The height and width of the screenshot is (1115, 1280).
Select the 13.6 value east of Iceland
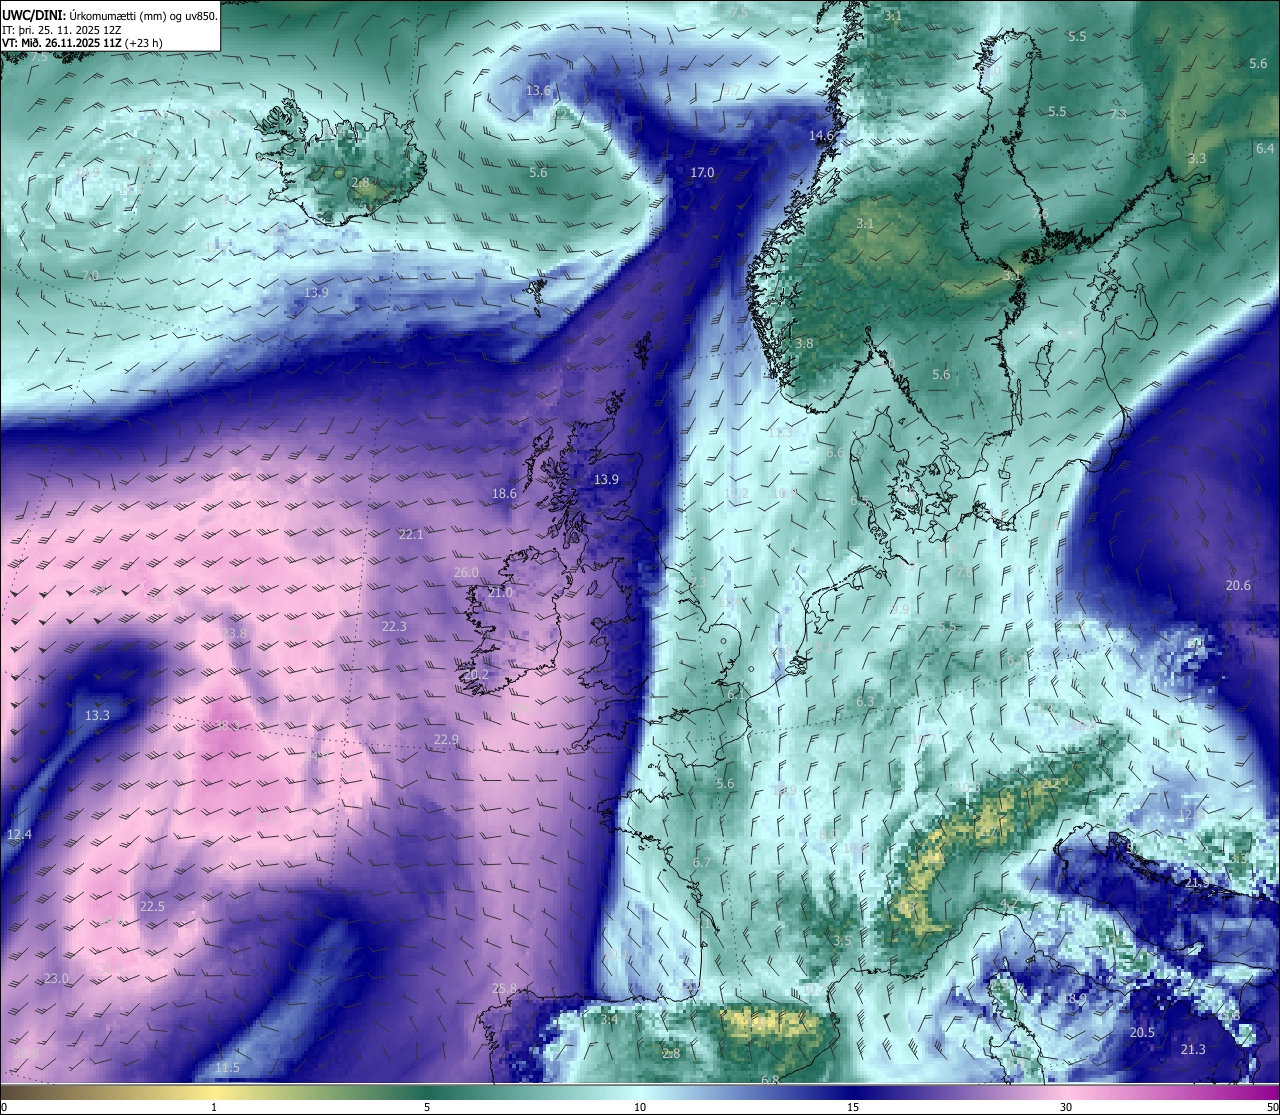click(538, 91)
